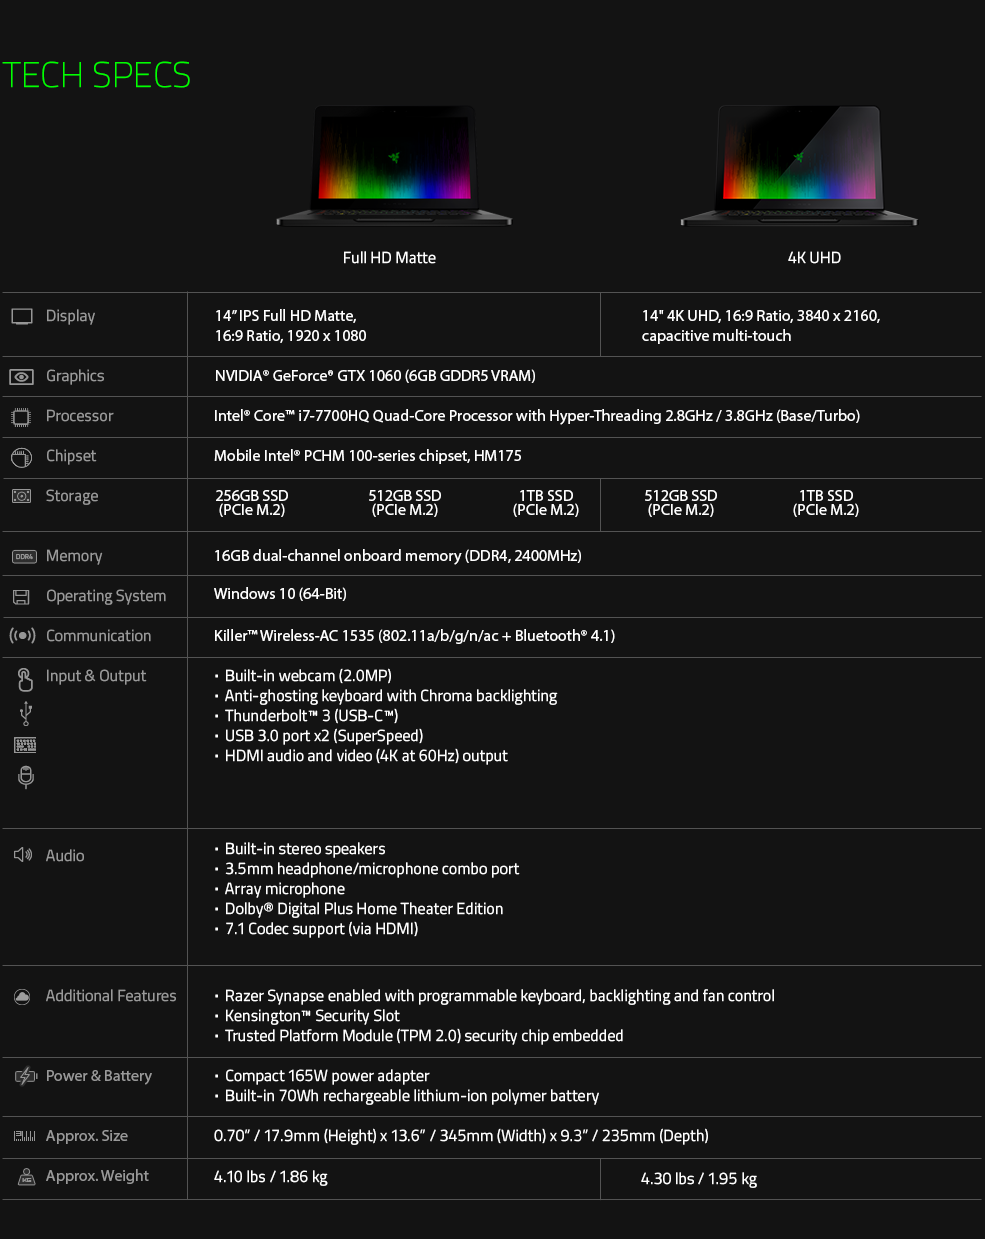Click 'Built-in stereo speakers' bullet
Image resolution: width=985 pixels, height=1239 pixels.
click(x=305, y=849)
